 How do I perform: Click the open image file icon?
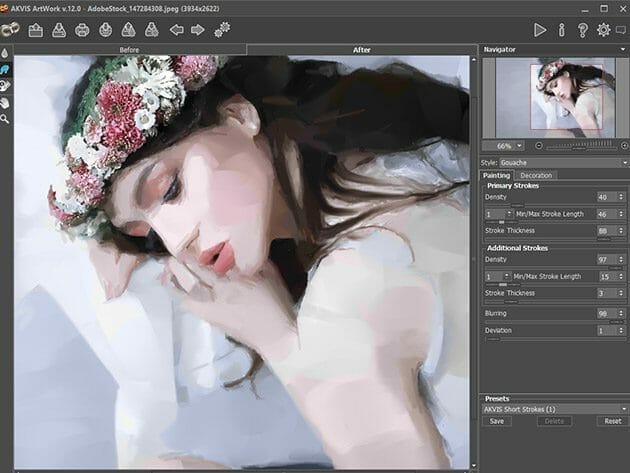click(35, 29)
